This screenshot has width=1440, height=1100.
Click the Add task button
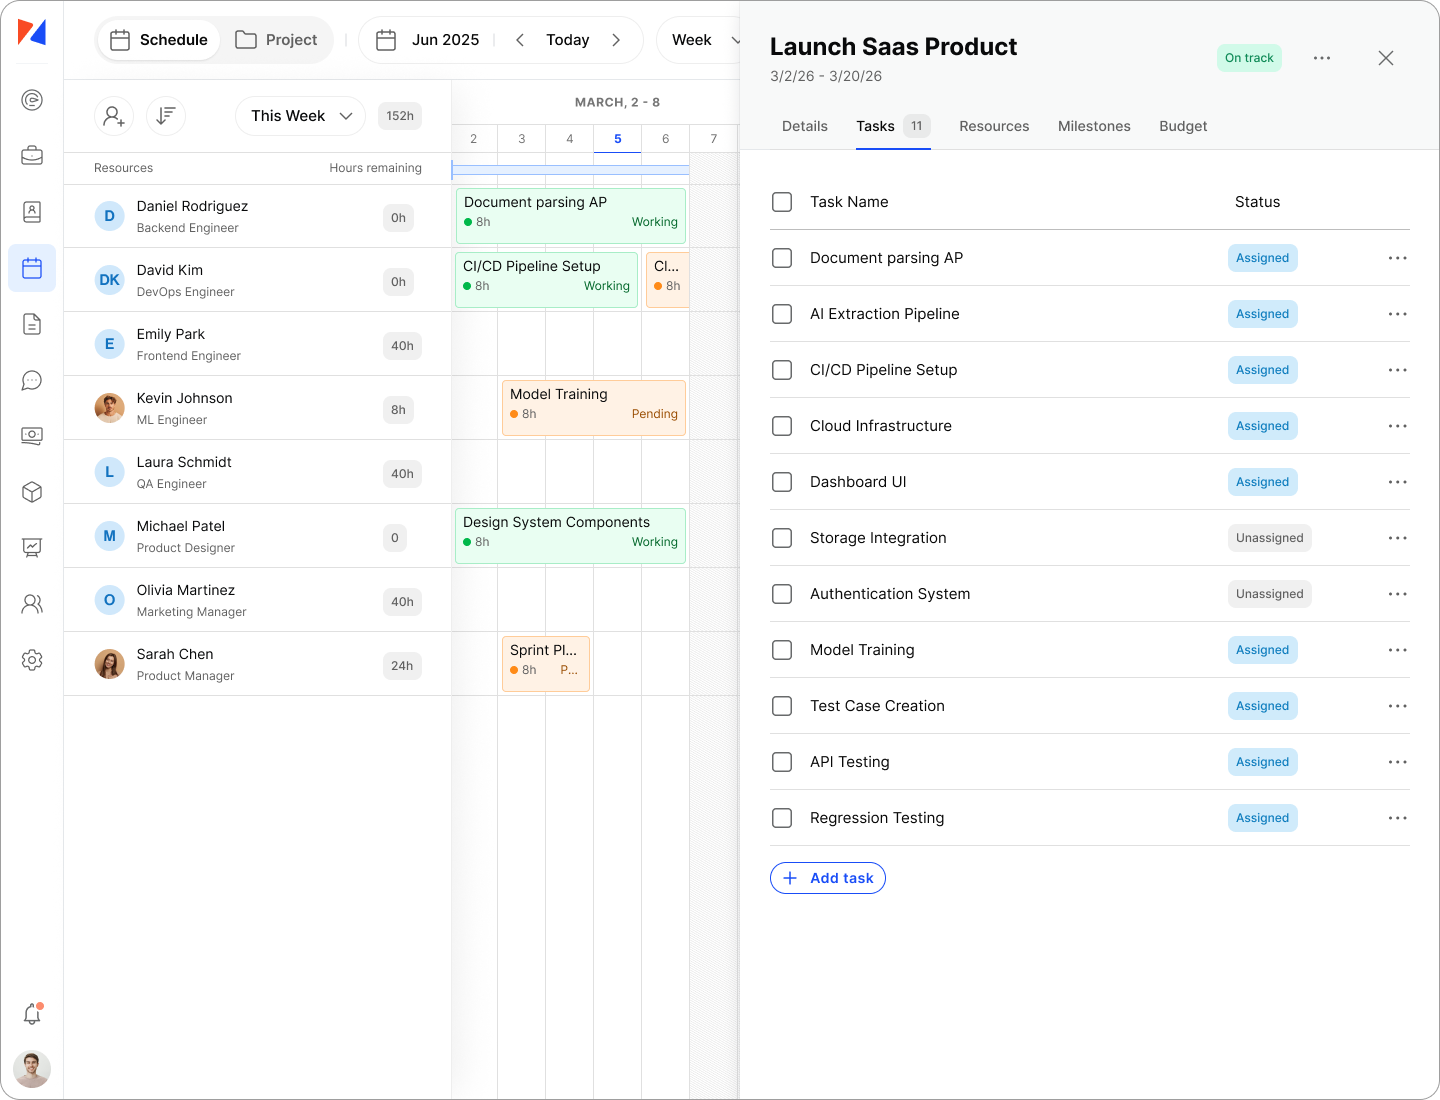pyautogui.click(x=828, y=878)
